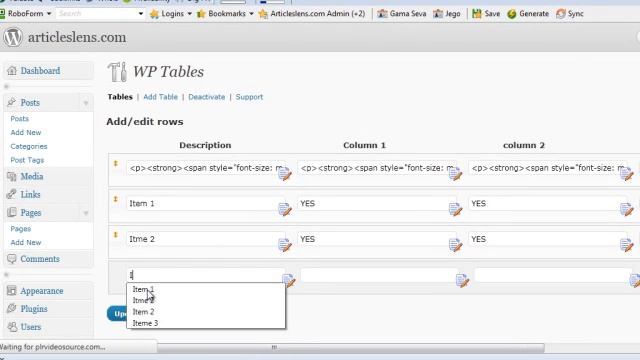640x360 pixels.
Task: Open the Post Tags submenu link
Action: click(x=27, y=160)
